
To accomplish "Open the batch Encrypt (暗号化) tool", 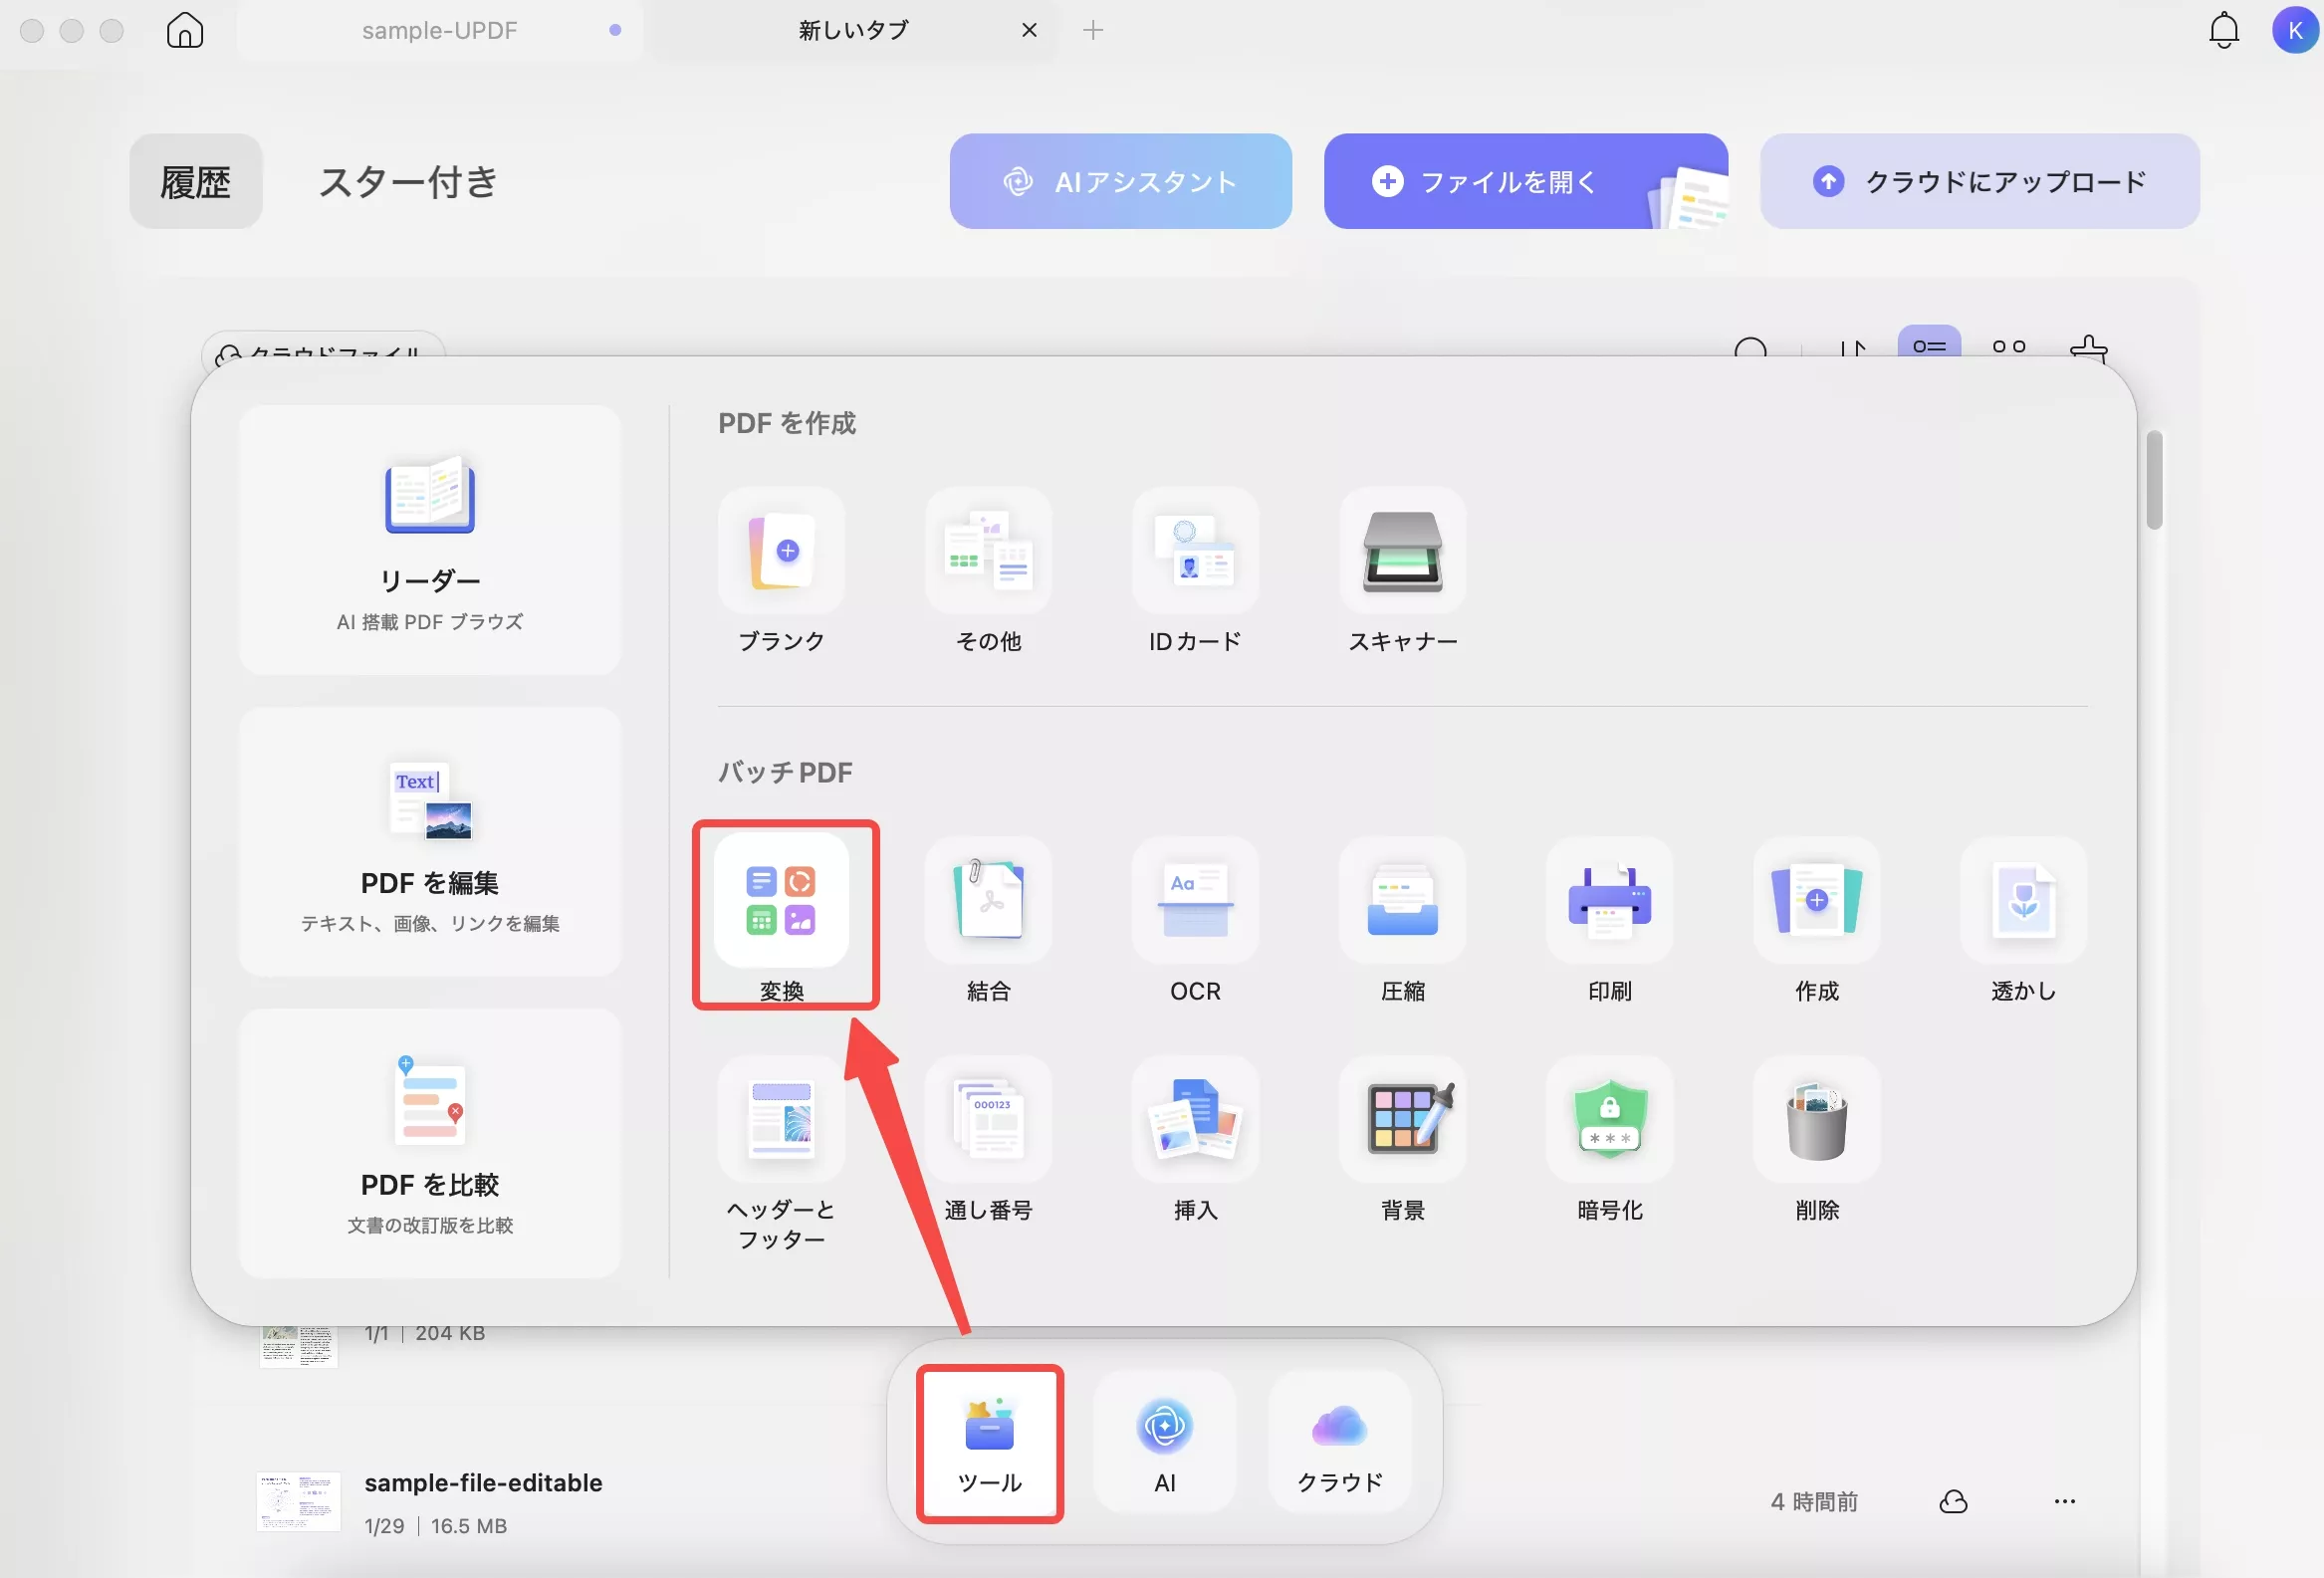I will point(1609,1120).
